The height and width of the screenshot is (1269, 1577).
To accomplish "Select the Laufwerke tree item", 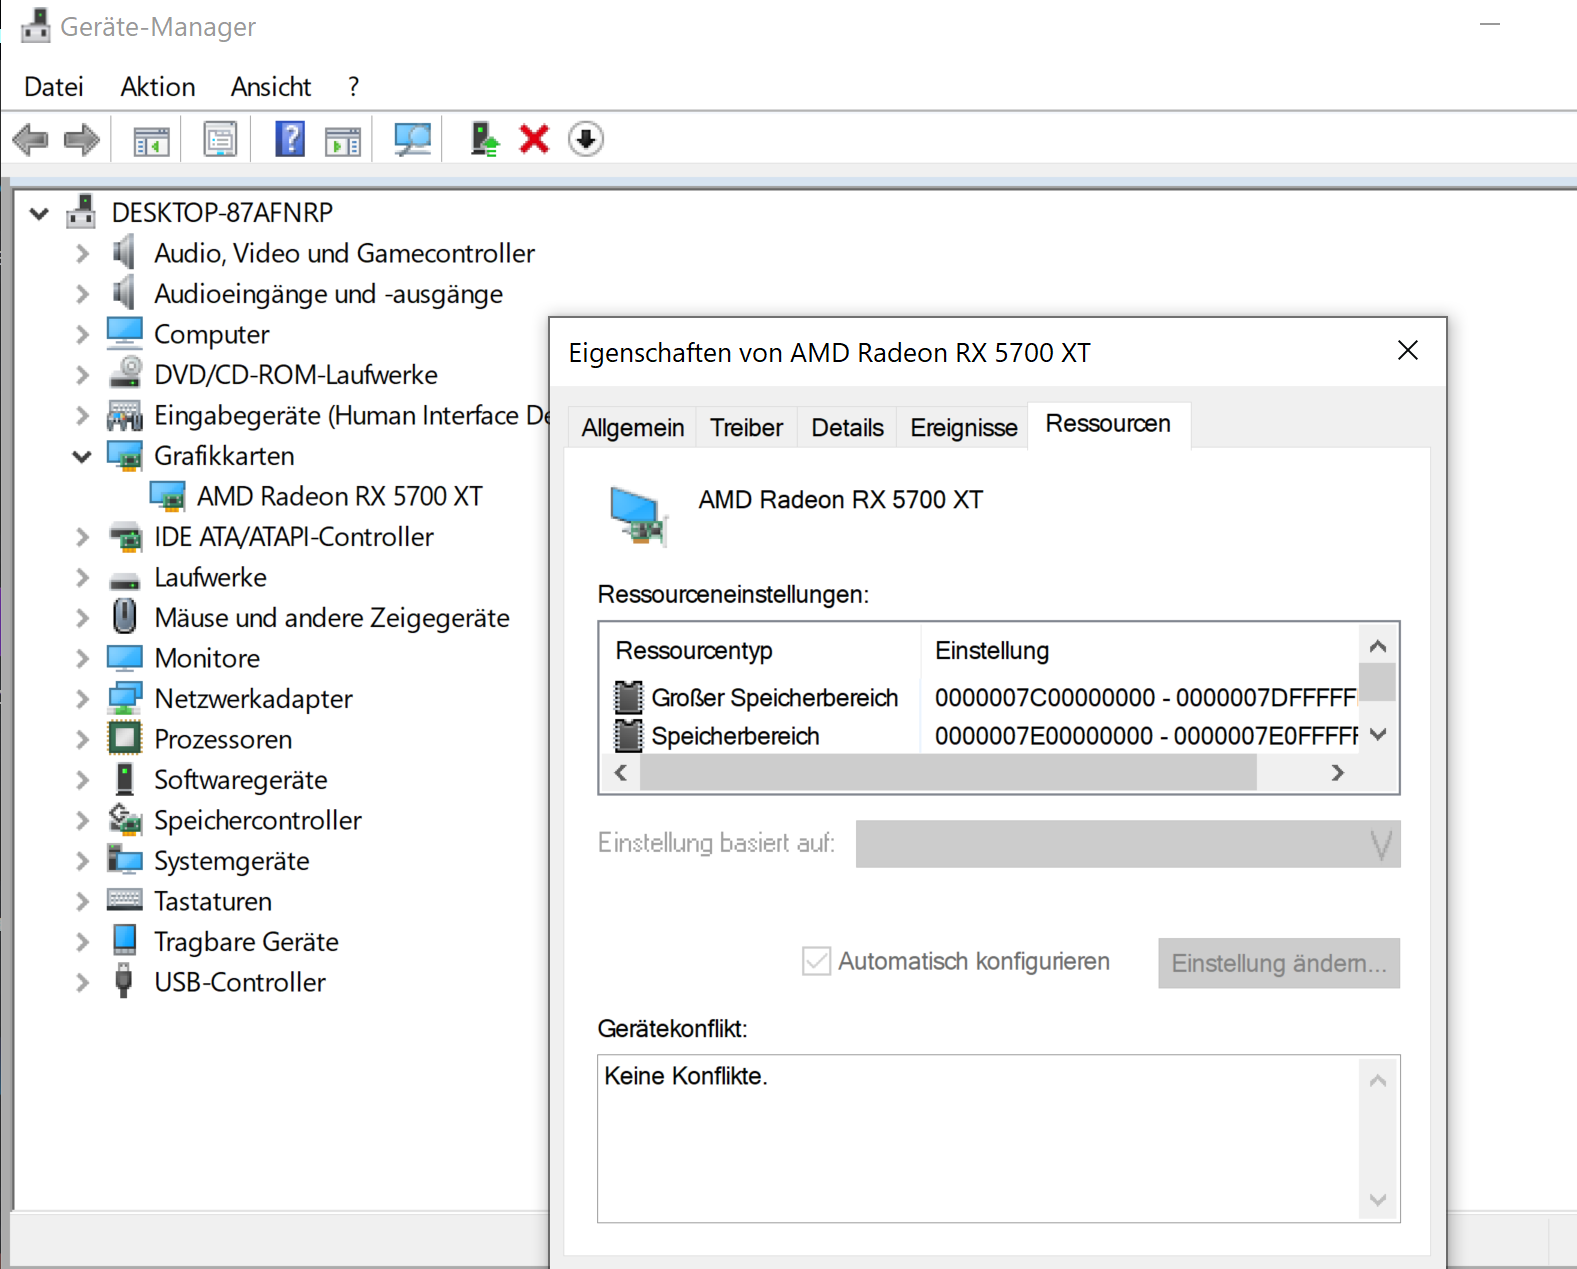I will [210, 577].
